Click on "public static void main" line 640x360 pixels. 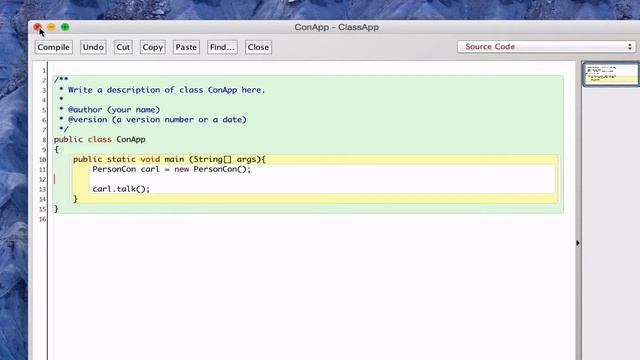169,159
